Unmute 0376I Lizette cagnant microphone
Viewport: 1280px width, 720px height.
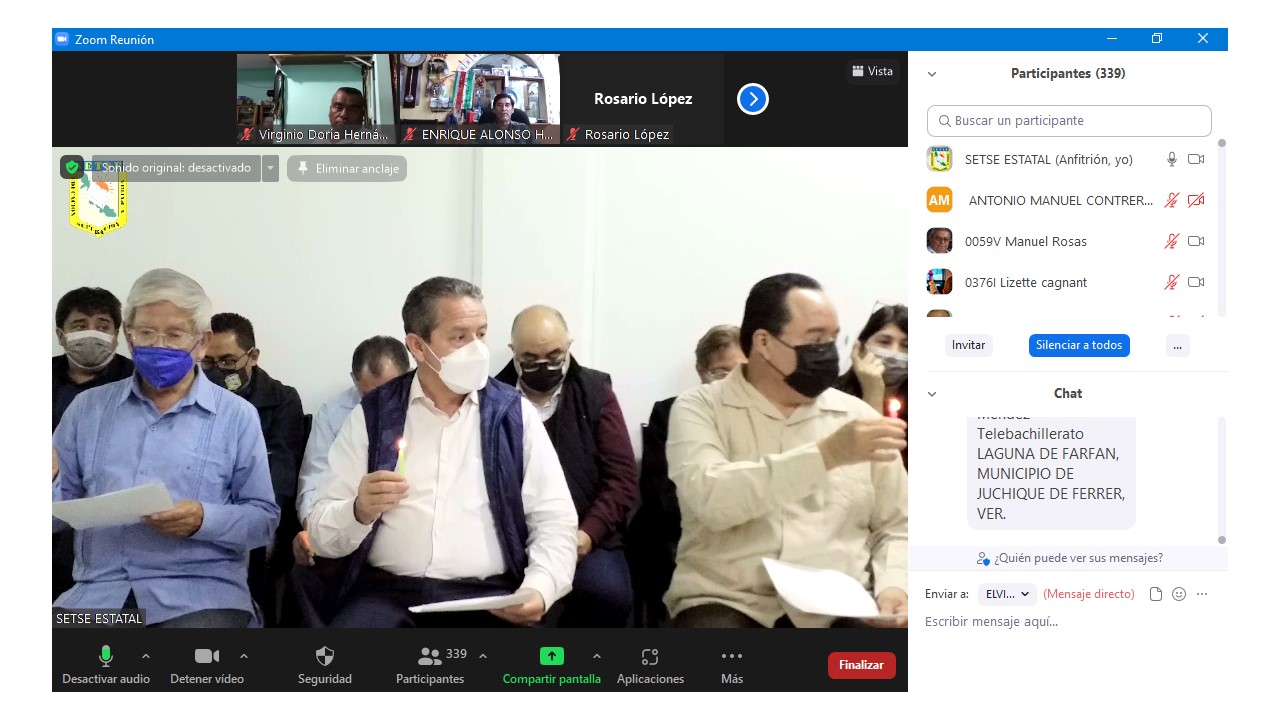[x=1171, y=282]
